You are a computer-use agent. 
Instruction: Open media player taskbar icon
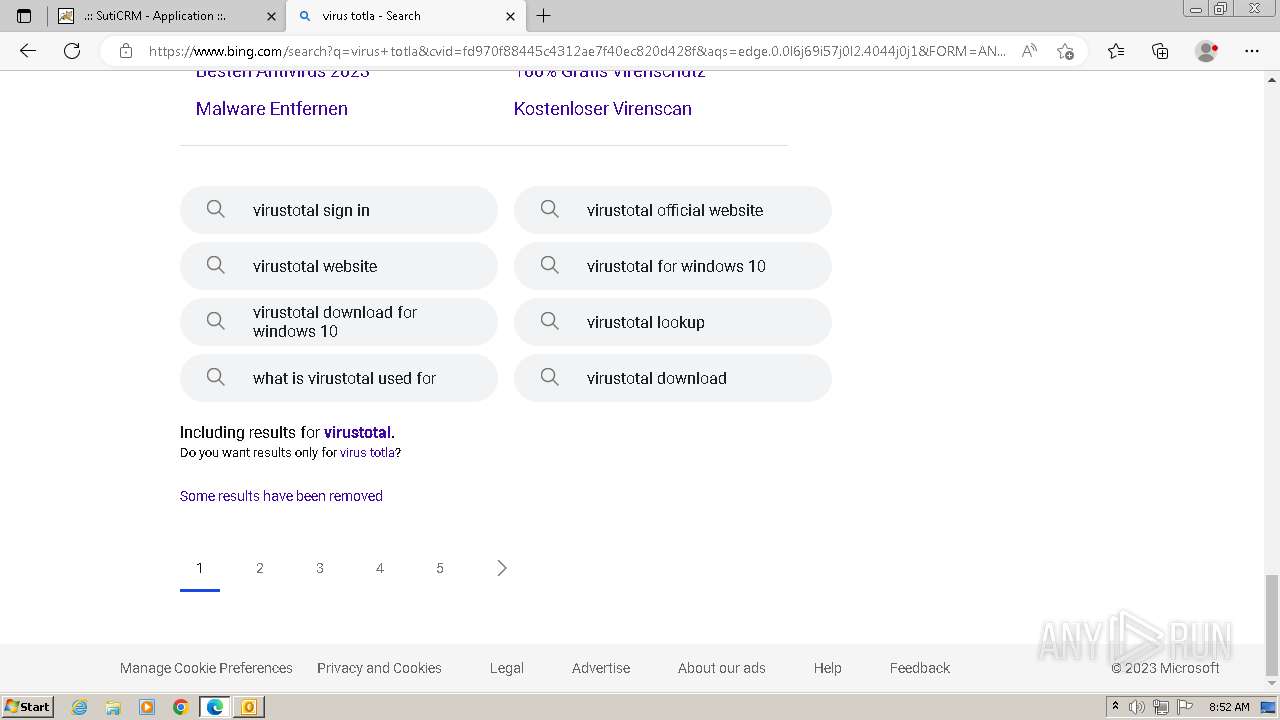coord(147,707)
